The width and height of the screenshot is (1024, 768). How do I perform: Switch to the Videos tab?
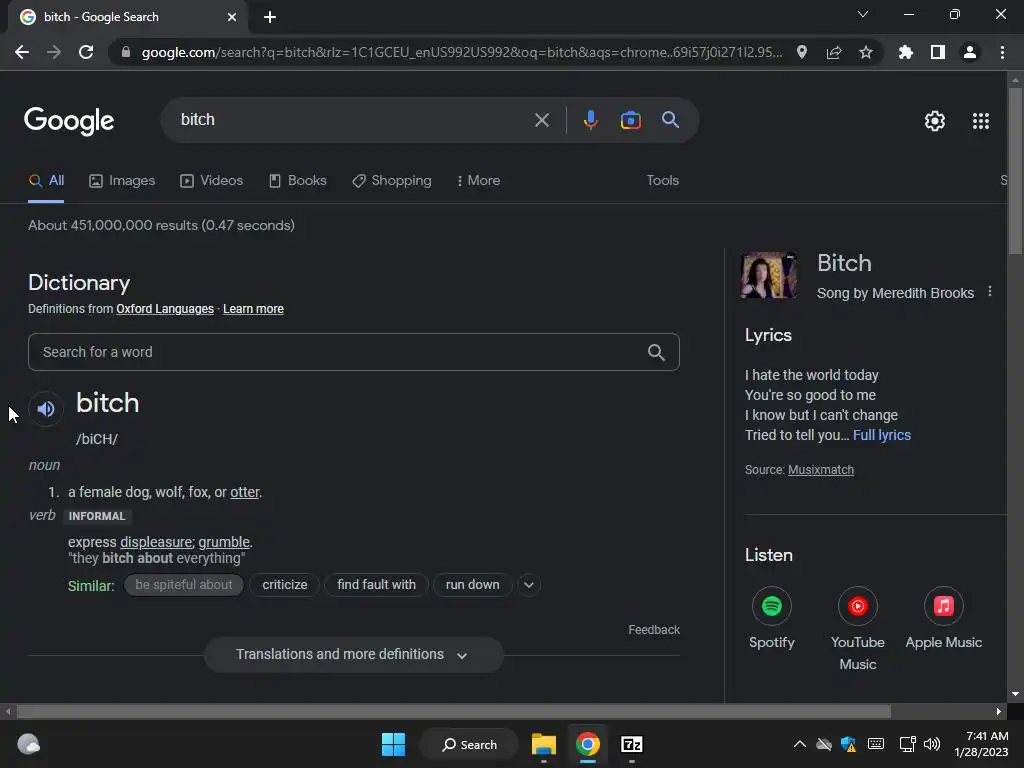212,181
